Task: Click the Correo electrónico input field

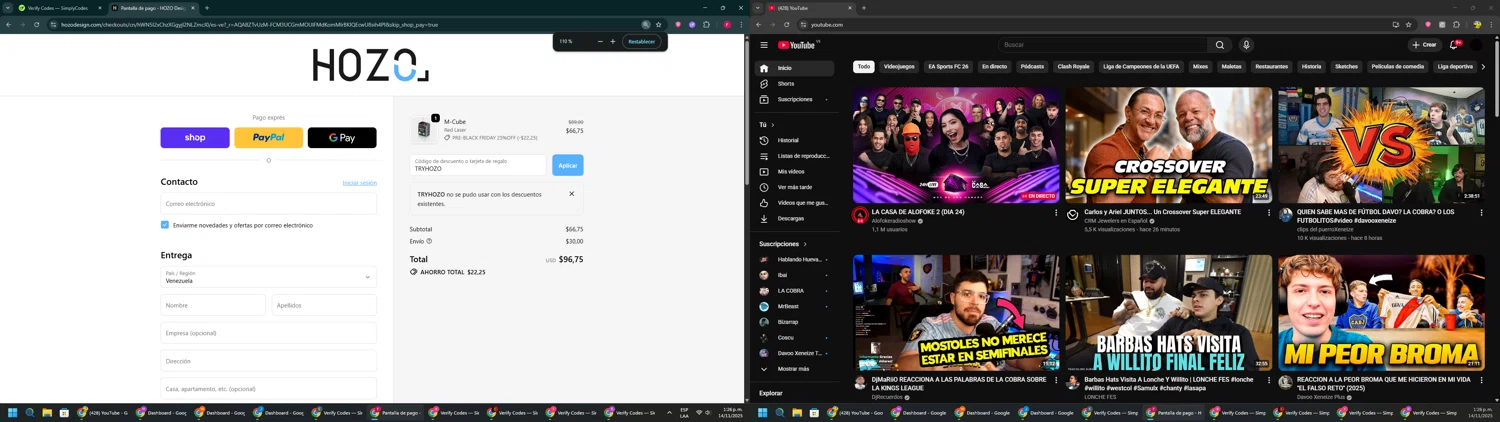Action: 269,204
